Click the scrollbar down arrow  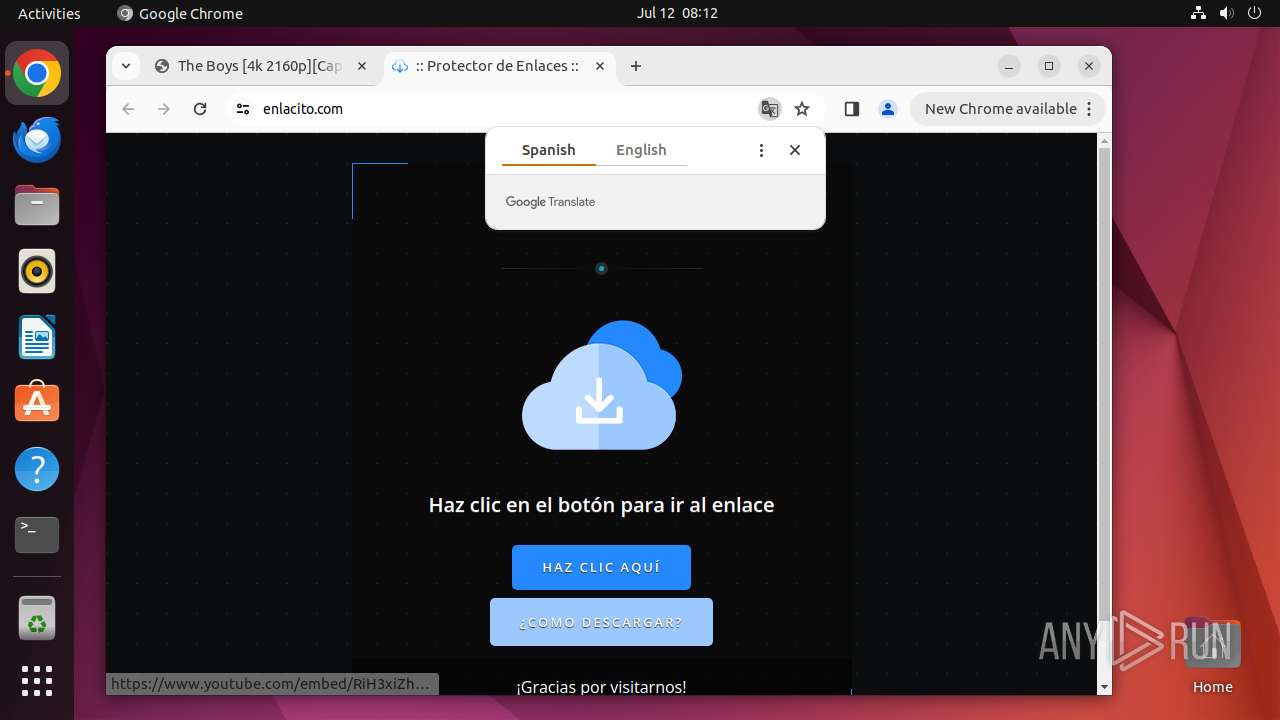(x=1104, y=688)
